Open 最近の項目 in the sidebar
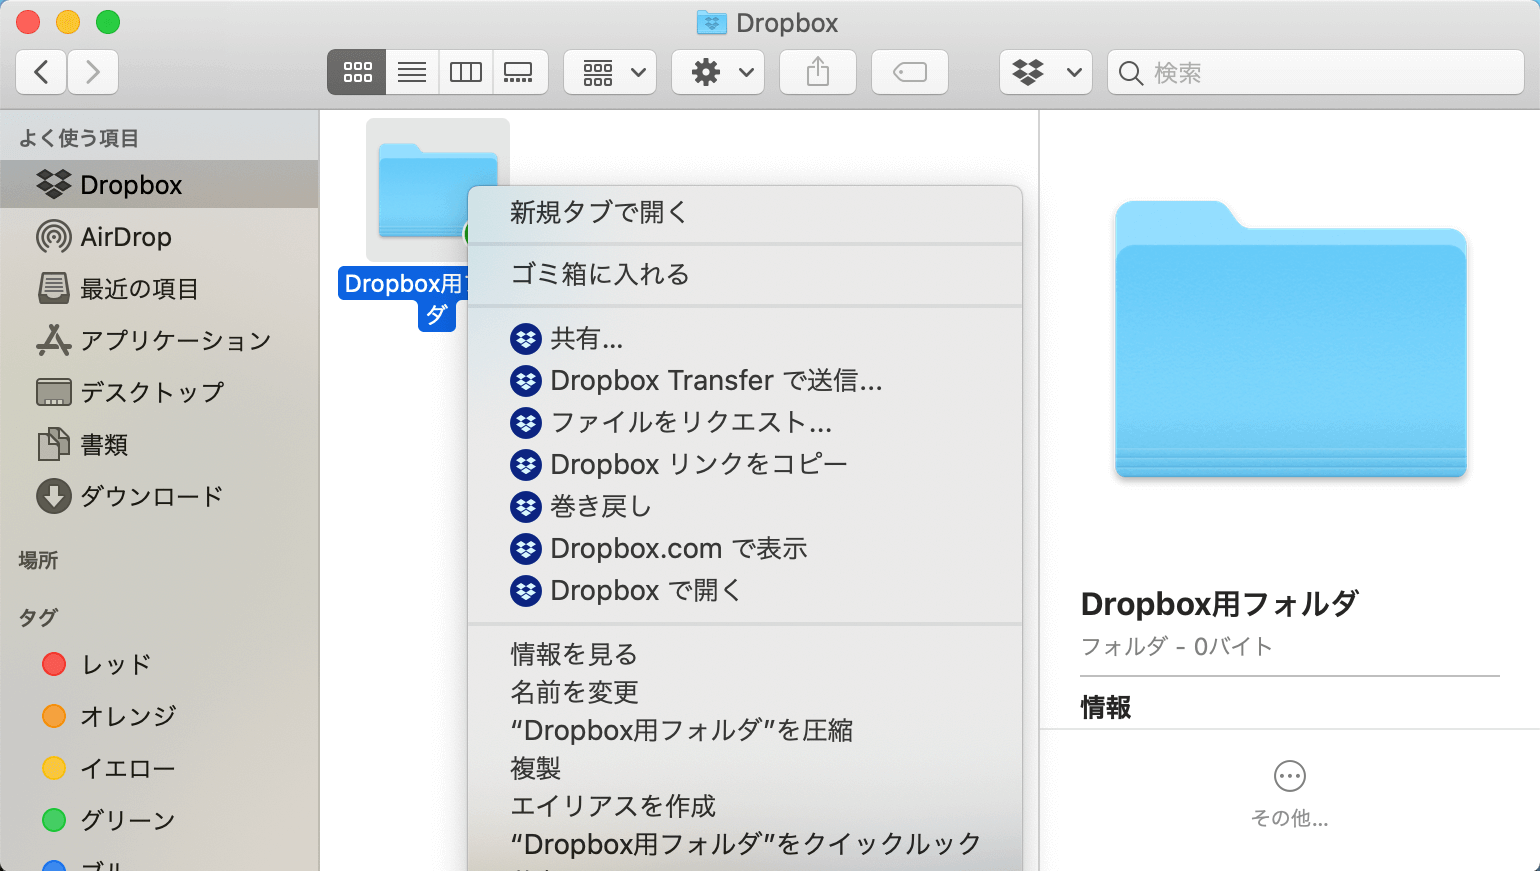The width and height of the screenshot is (1540, 871). pyautogui.click(x=160, y=289)
